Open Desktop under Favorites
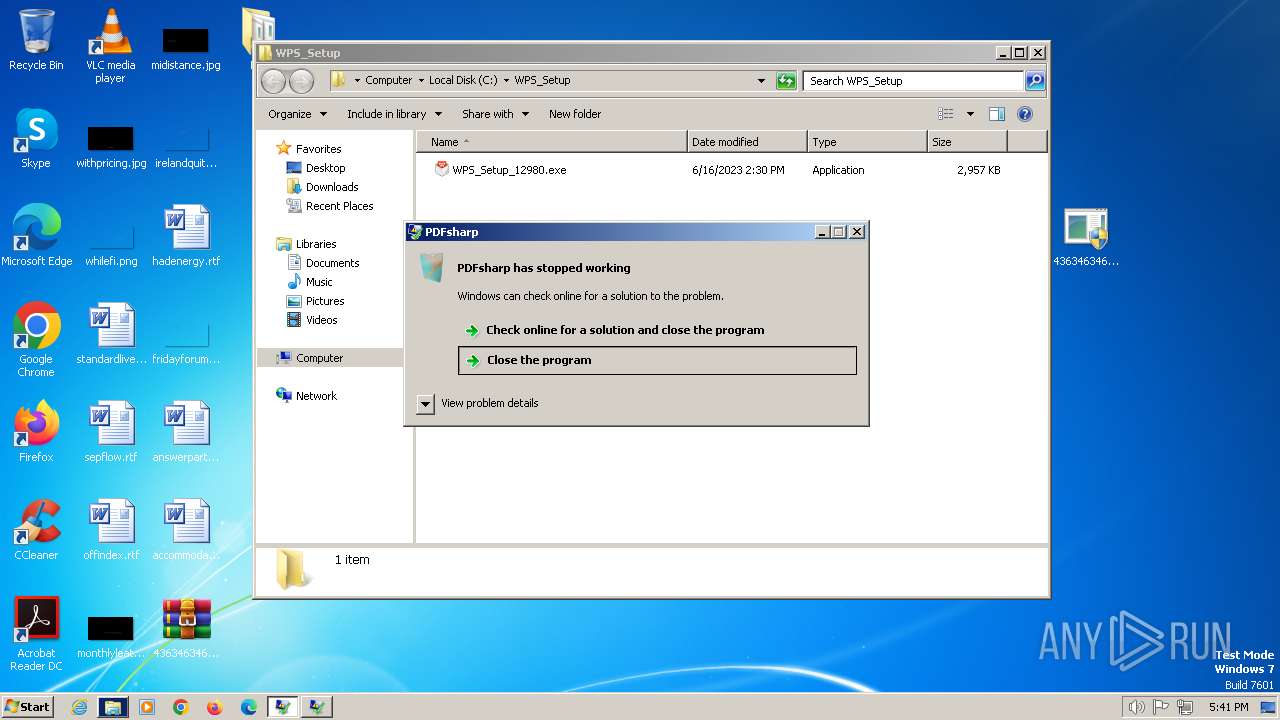This screenshot has width=1280, height=720. (x=325, y=168)
